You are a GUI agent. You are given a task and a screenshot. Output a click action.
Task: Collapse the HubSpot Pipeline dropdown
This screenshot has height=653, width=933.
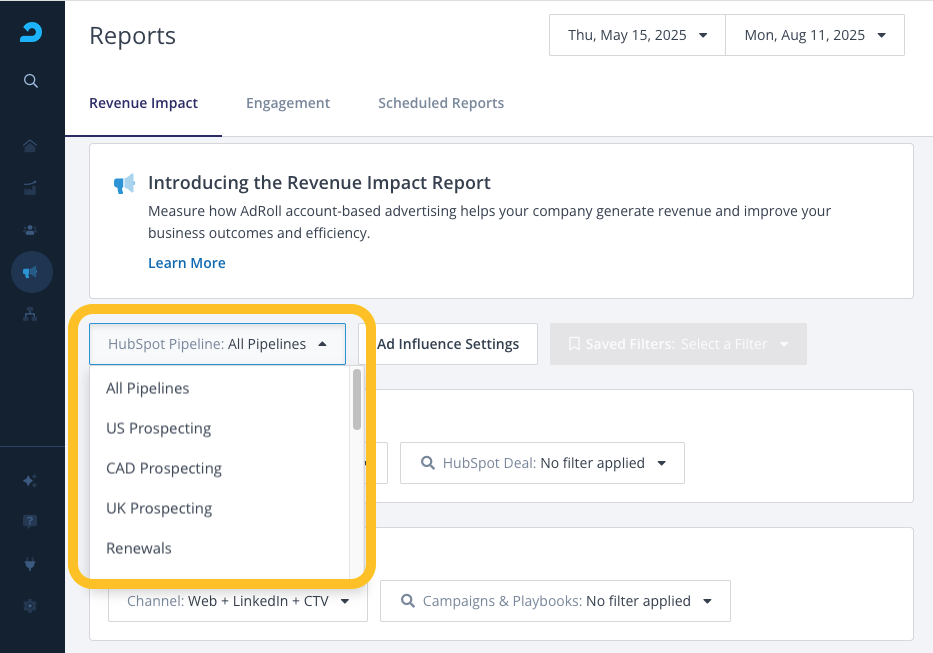click(x=217, y=344)
